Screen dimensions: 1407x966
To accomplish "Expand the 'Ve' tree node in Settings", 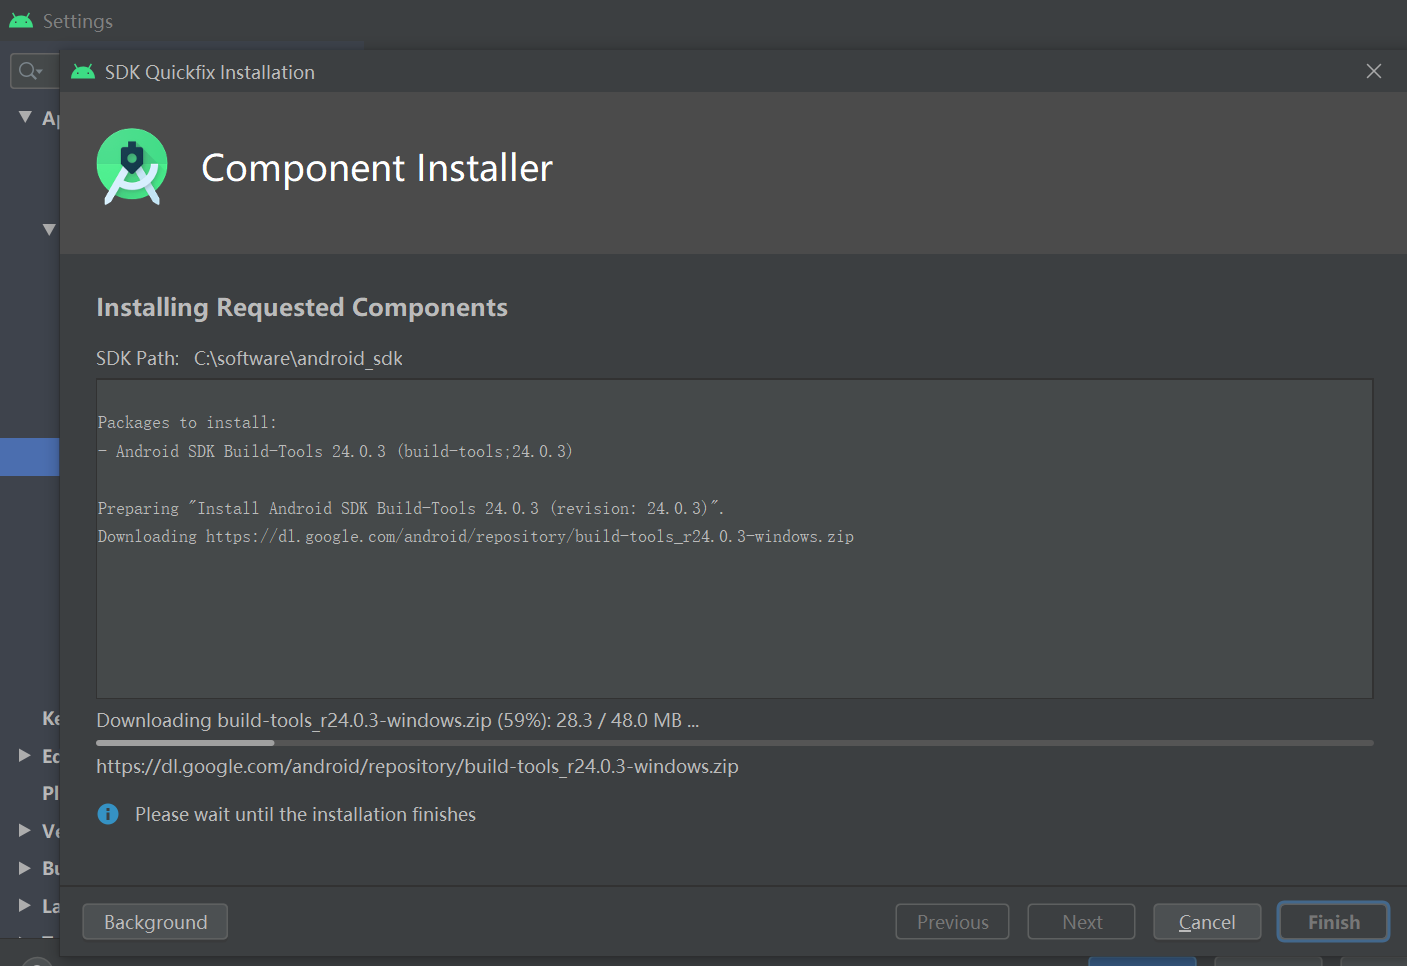I will 25,830.
